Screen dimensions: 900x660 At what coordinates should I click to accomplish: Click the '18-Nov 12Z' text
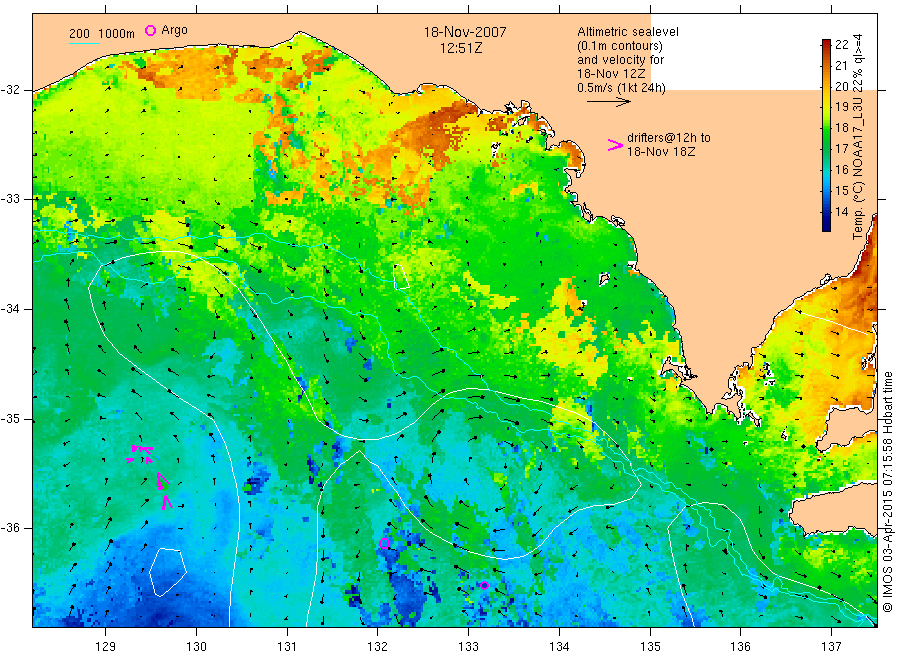tap(611, 74)
